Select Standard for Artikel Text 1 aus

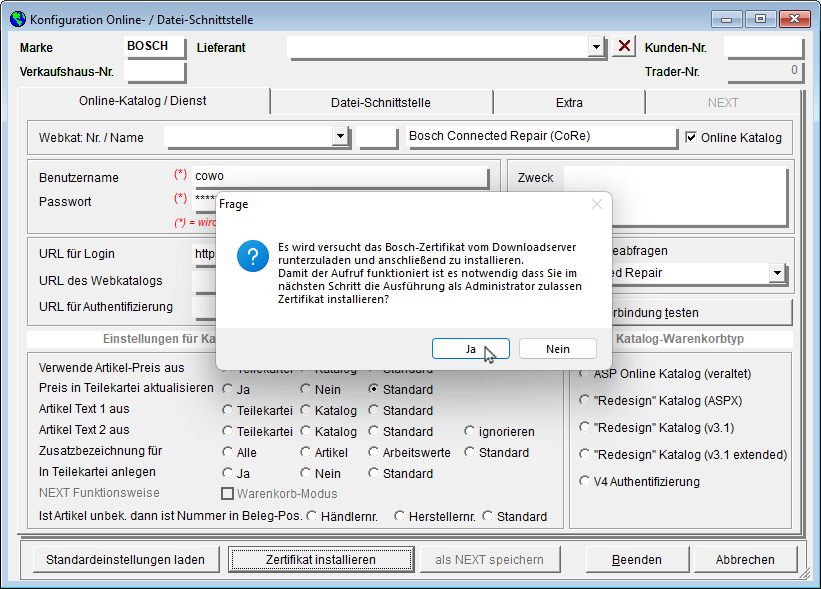point(373,410)
